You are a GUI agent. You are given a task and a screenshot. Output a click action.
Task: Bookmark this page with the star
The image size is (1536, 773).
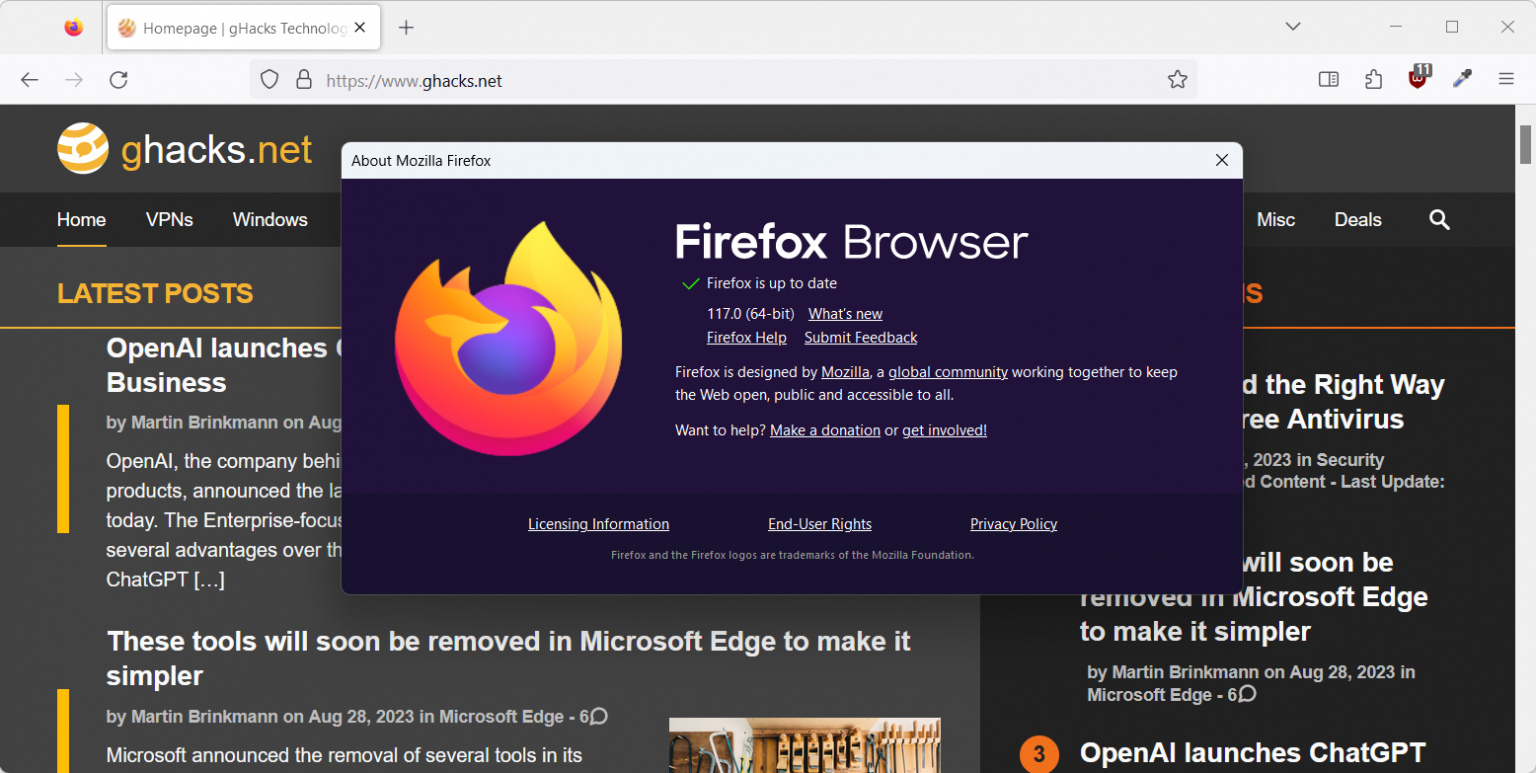1177,80
